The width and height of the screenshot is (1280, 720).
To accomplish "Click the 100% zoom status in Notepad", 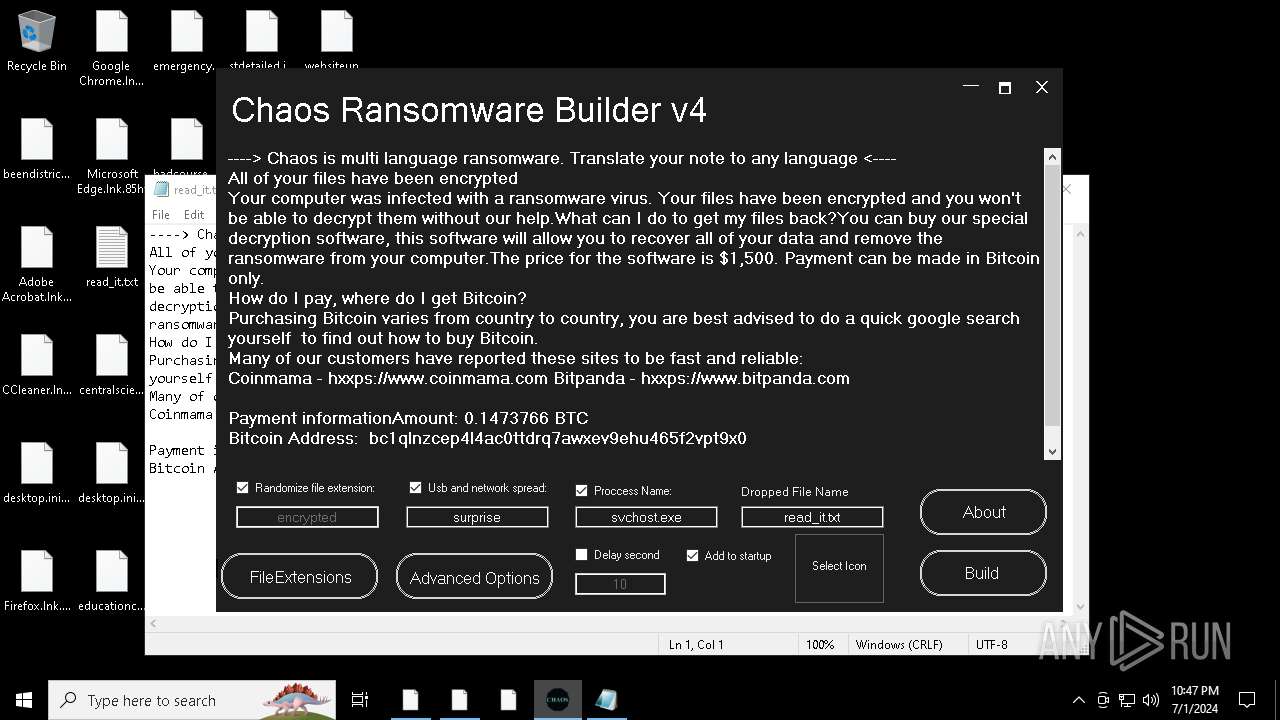I will [820, 645].
